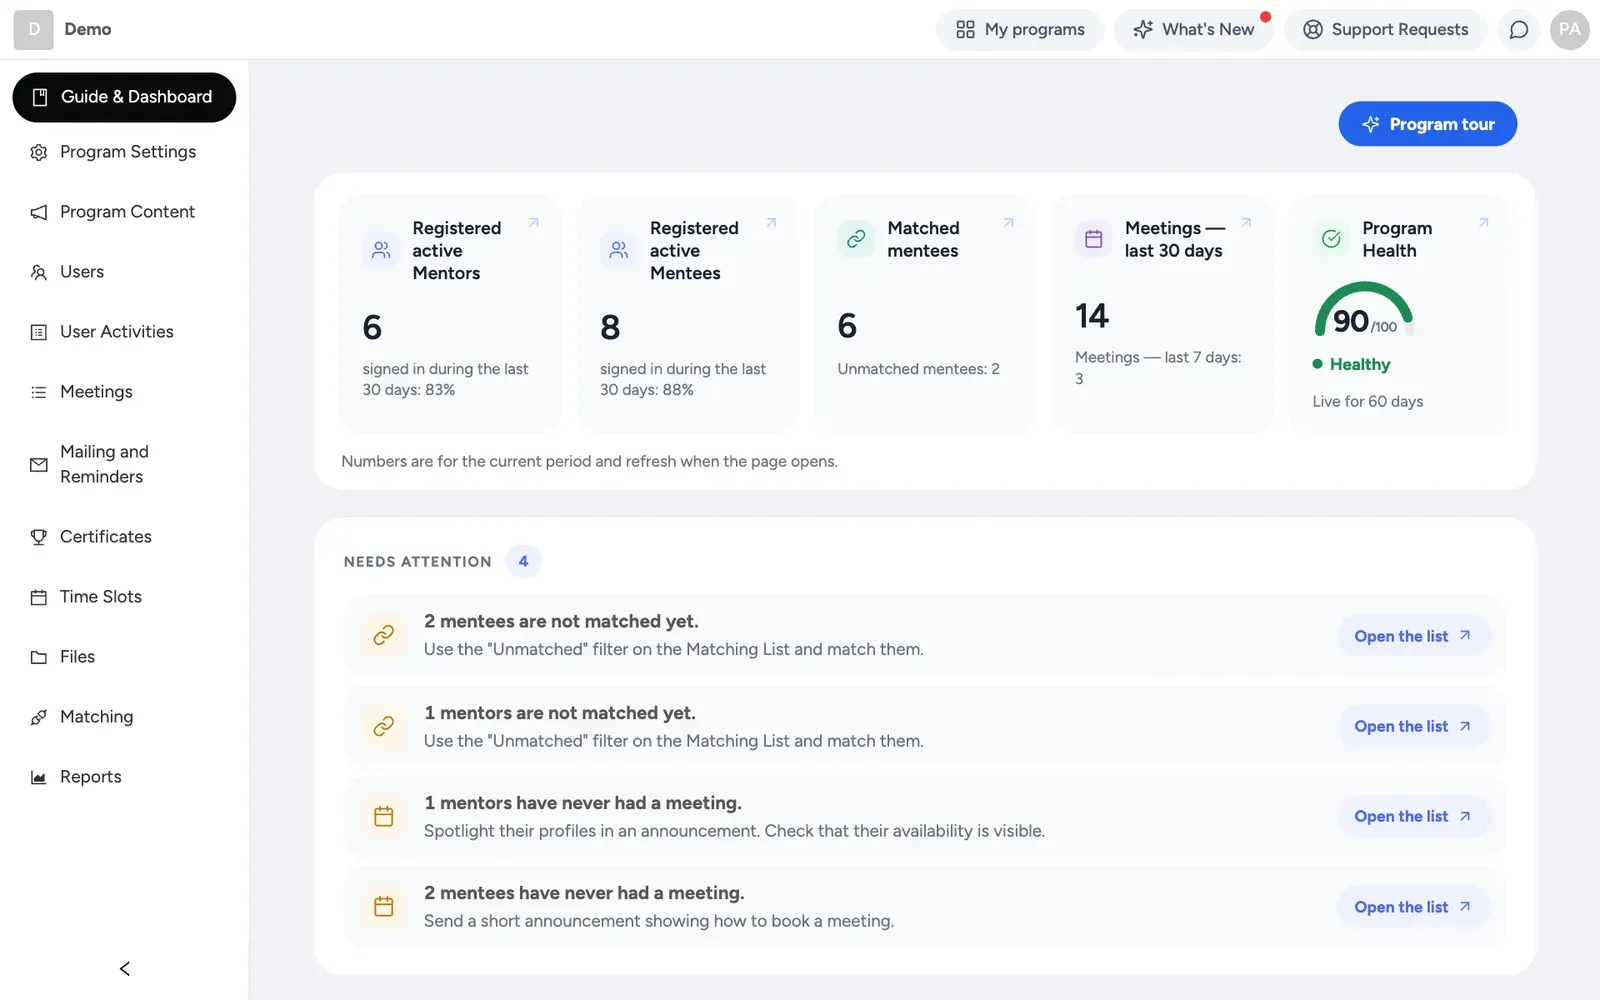Open Mailing and Reminders

click(x=124, y=464)
